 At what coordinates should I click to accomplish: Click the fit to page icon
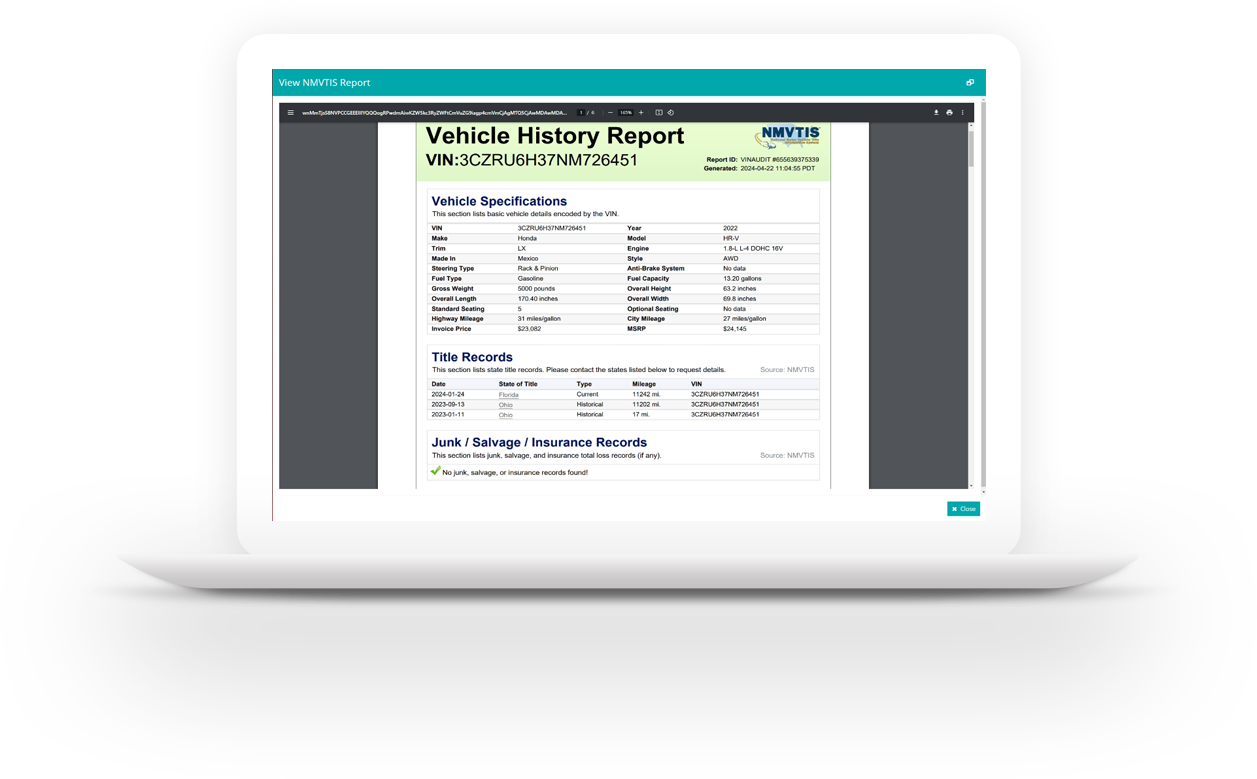[658, 112]
